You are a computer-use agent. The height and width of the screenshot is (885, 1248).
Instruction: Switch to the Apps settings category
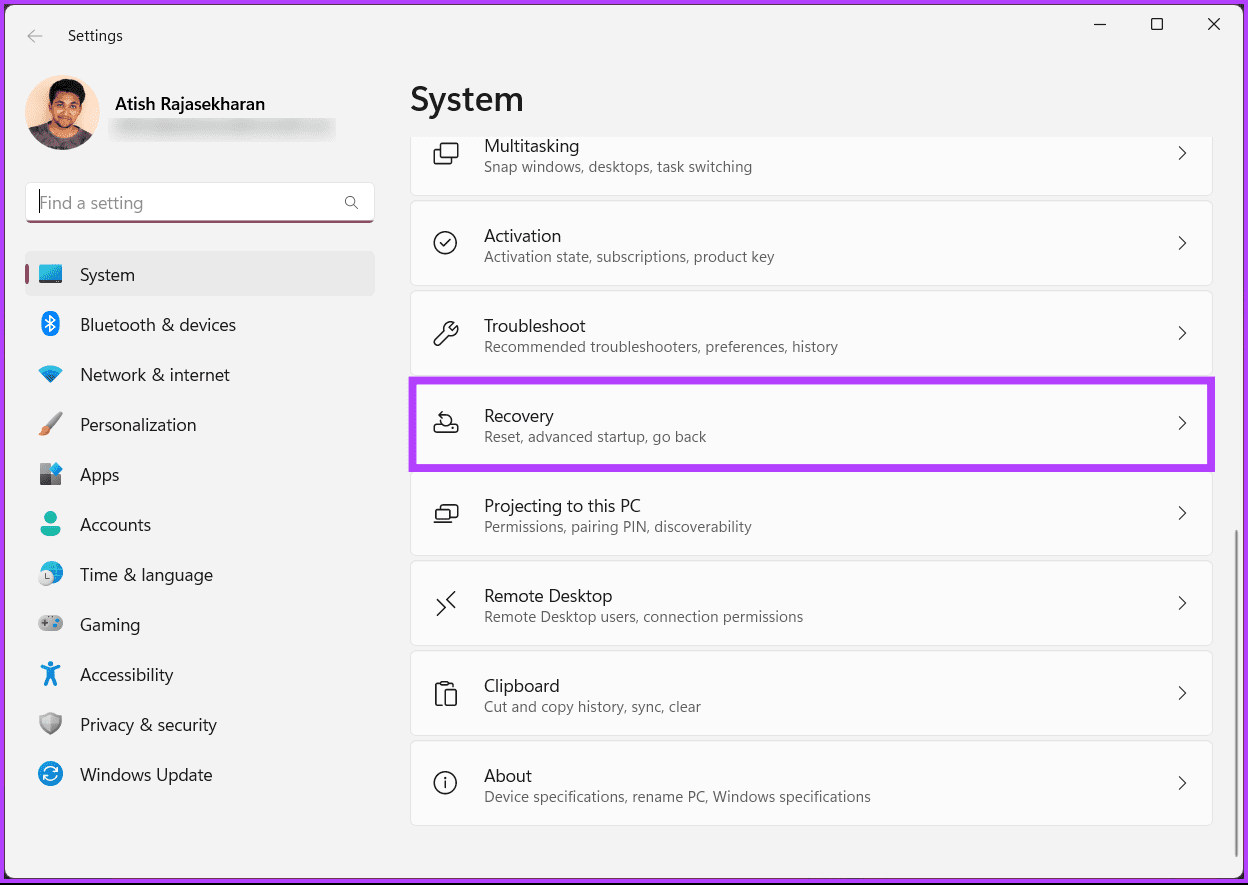[x=99, y=475]
